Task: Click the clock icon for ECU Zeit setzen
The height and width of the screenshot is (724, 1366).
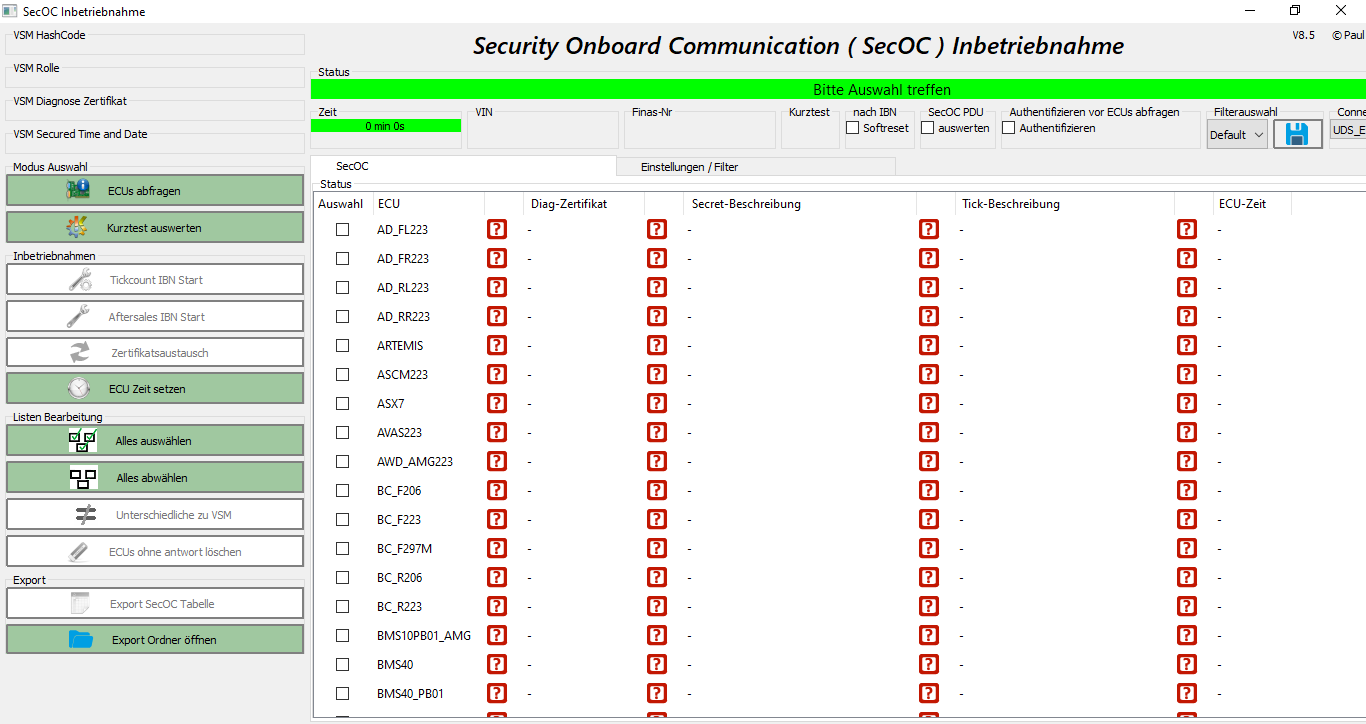Action: pos(79,388)
